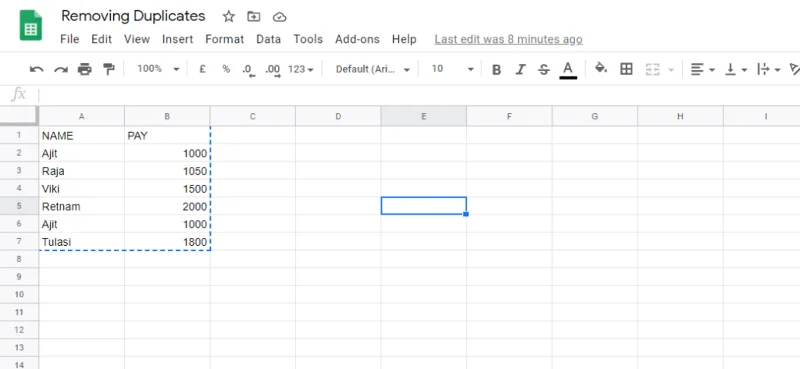The width and height of the screenshot is (800, 369).
Task: Open the text color picker
Action: coord(568,70)
